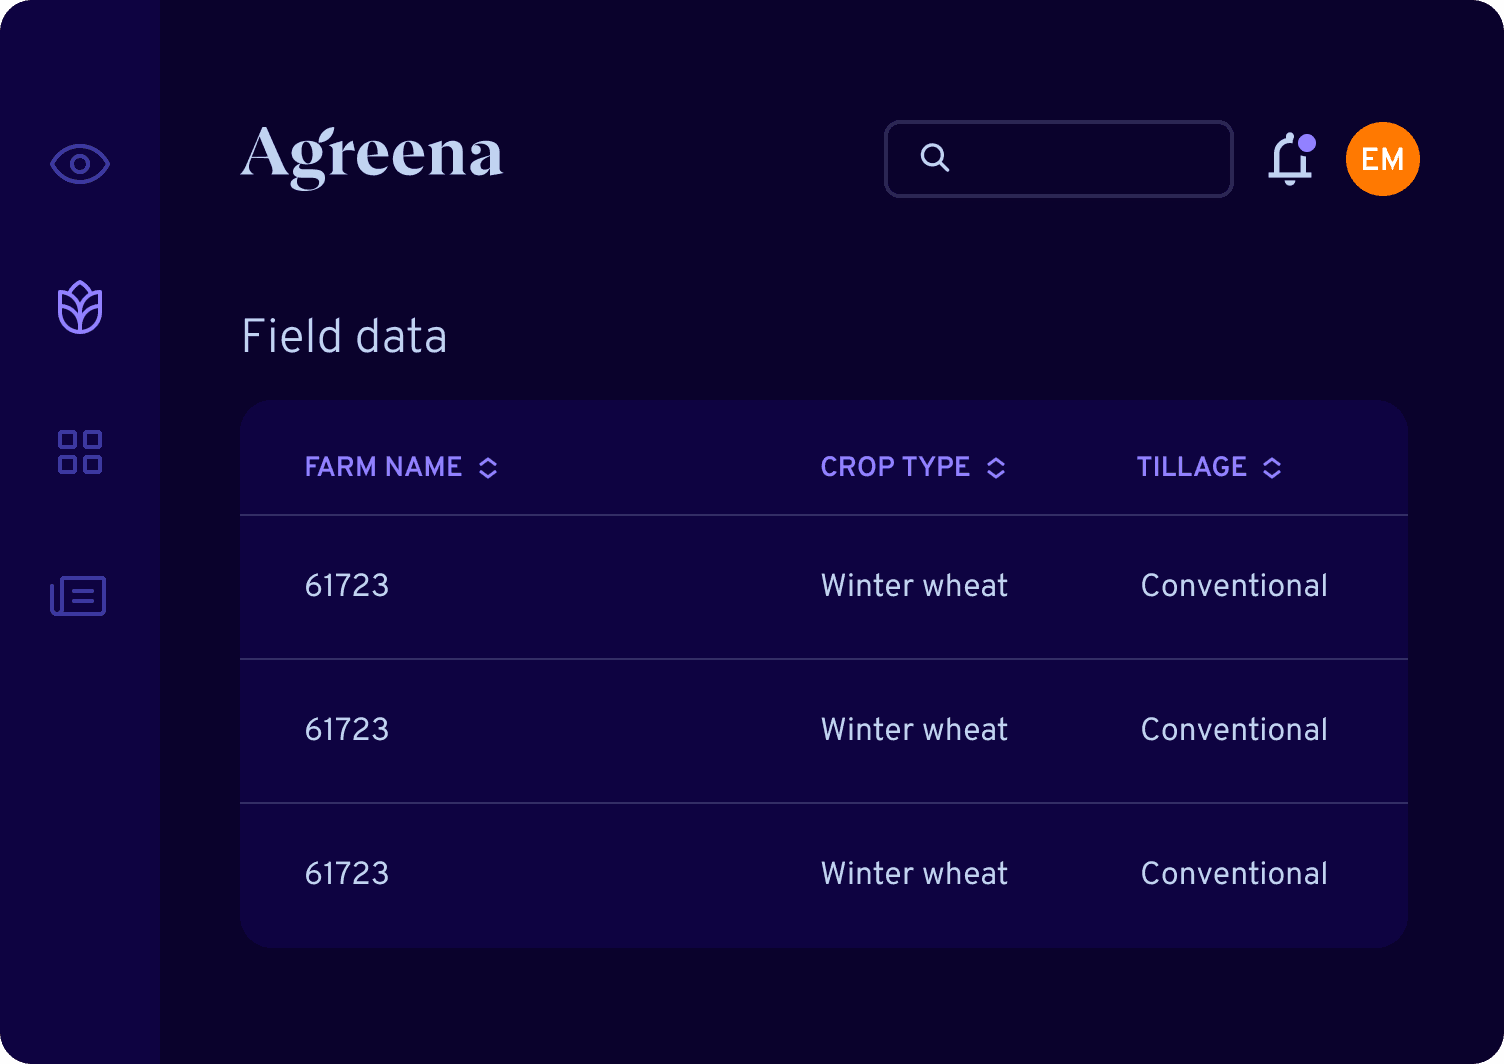The image size is (1504, 1064).
Task: Open the newspaper reports icon in sidebar
Action: 78,596
